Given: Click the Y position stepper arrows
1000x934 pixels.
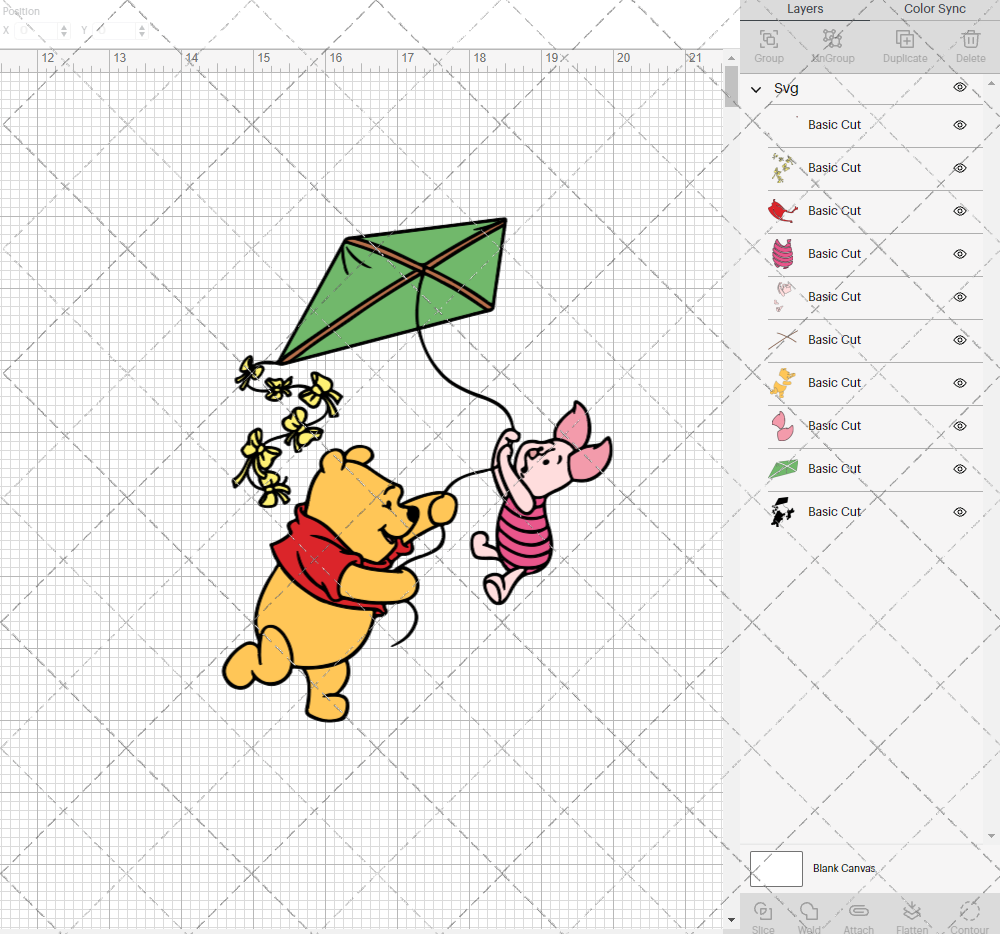Looking at the screenshot, I should coord(142,31).
